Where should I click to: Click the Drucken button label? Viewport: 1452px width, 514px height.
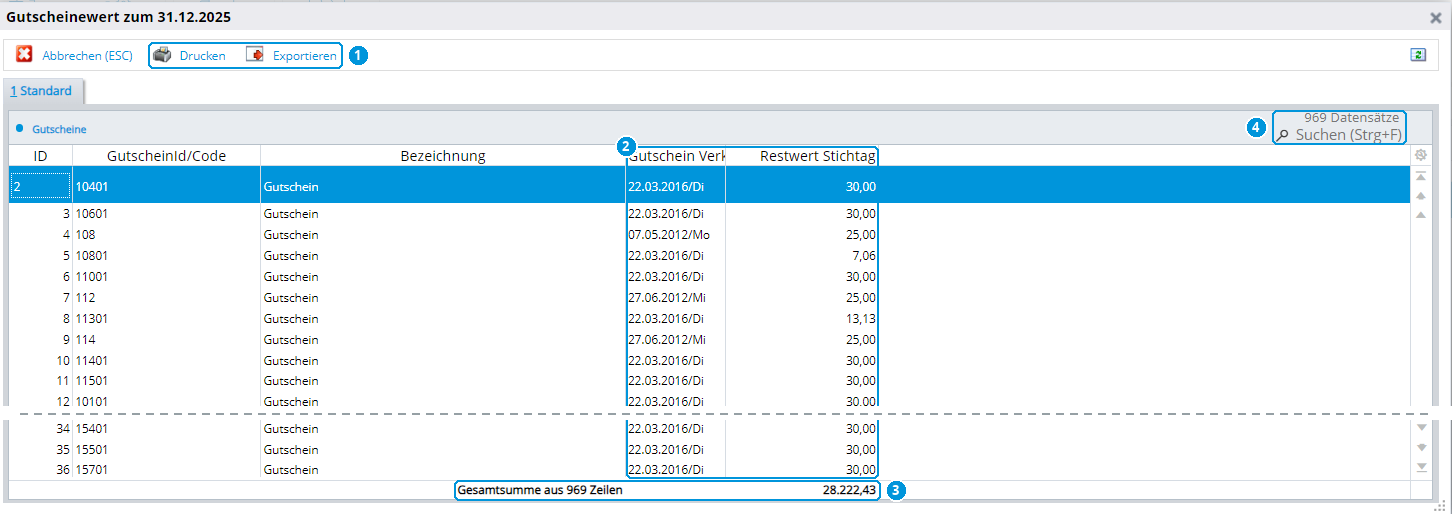pyautogui.click(x=202, y=56)
